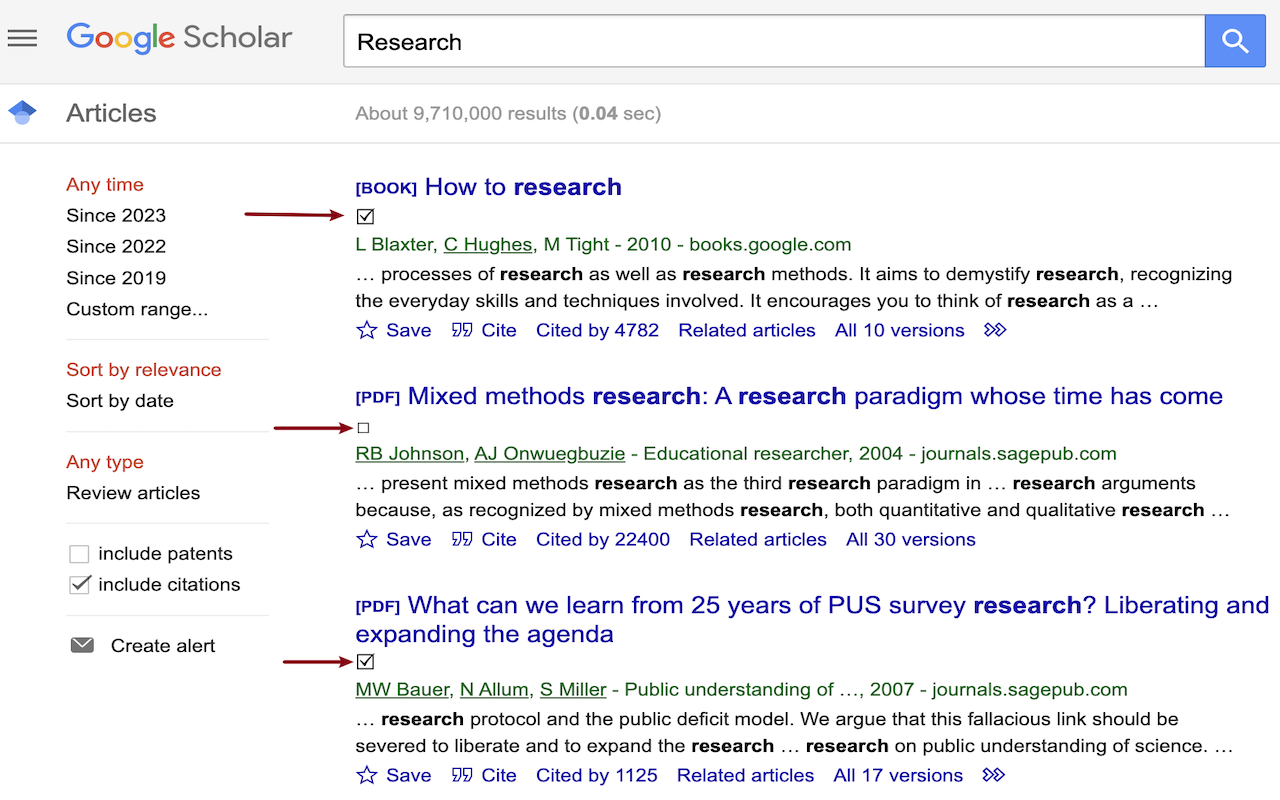Filter results Since 2019
The image size is (1280, 800).
pos(116,278)
